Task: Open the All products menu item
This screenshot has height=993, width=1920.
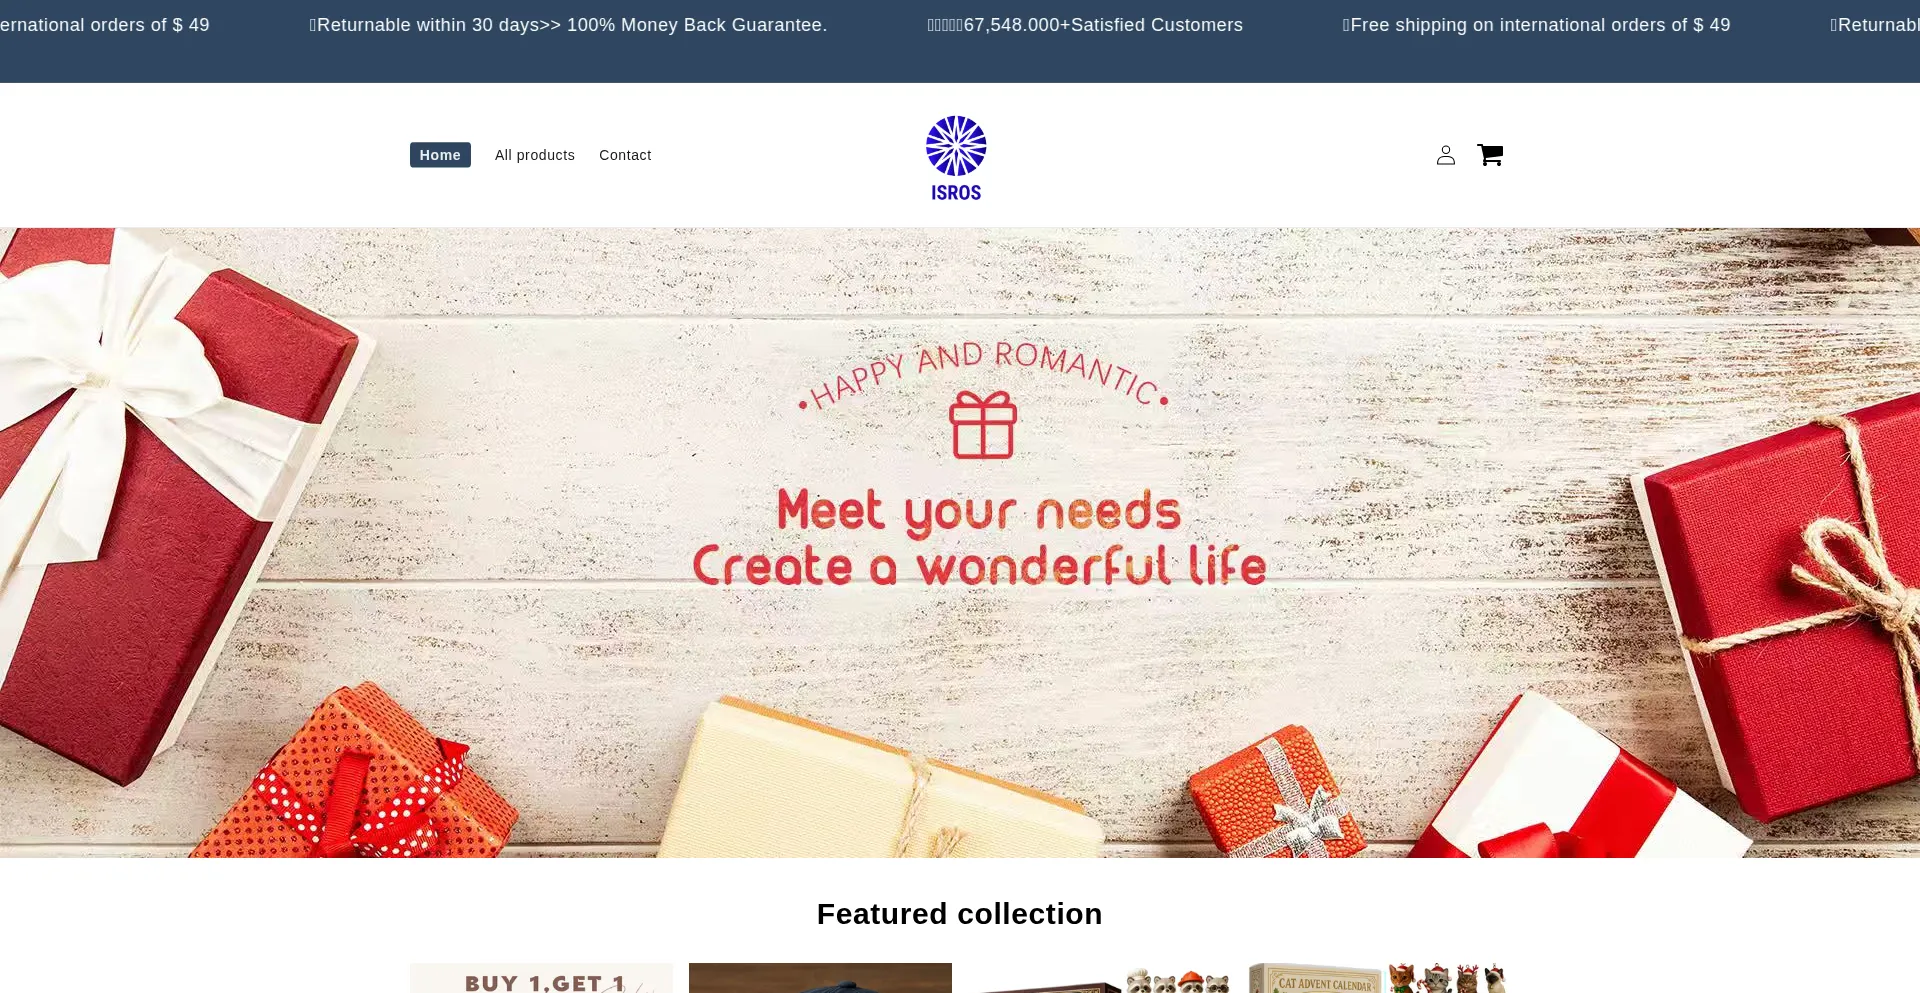Action: coord(535,155)
